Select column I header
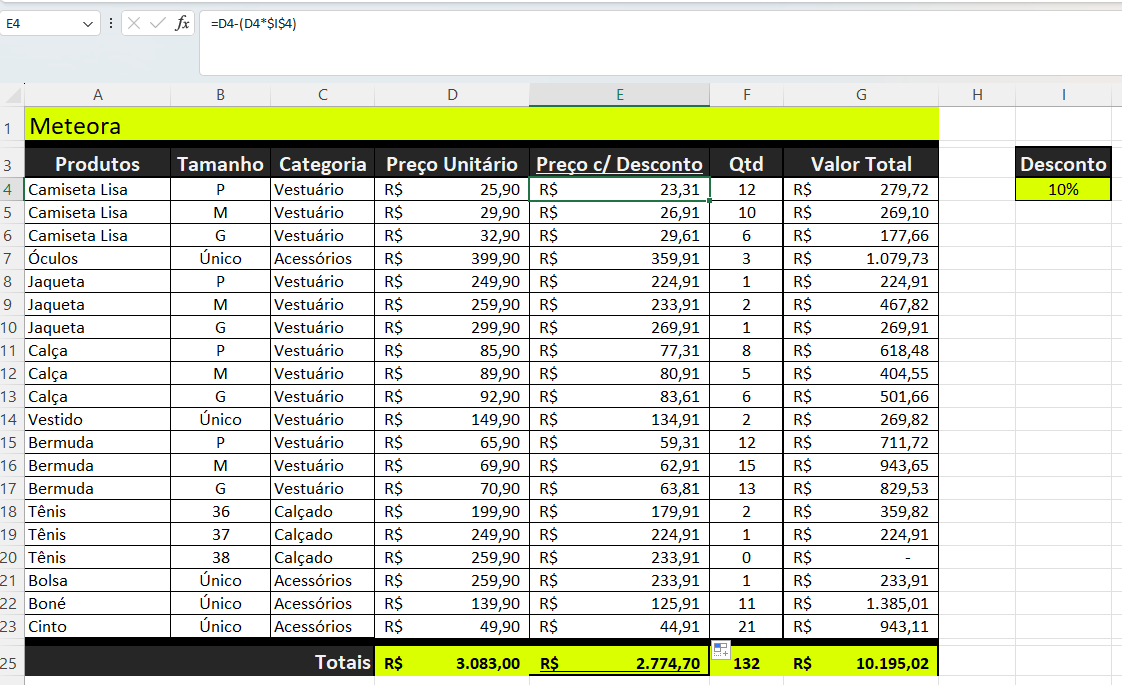This screenshot has height=685, width=1122. pos(1063,94)
